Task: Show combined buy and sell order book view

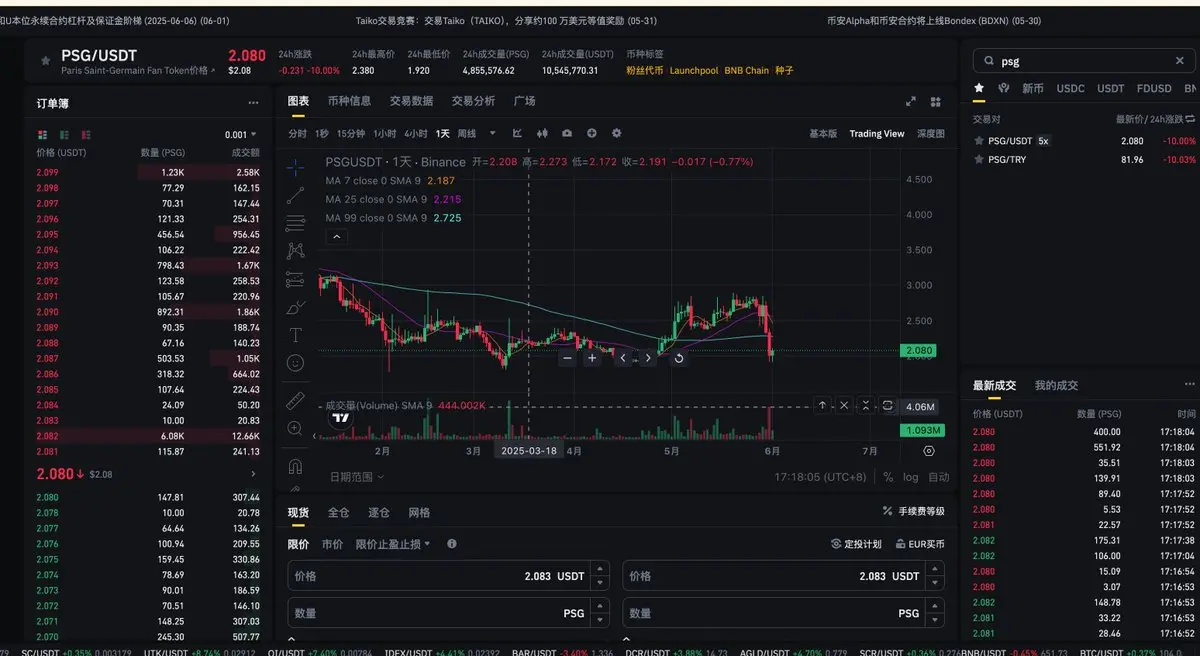Action: coord(42,134)
